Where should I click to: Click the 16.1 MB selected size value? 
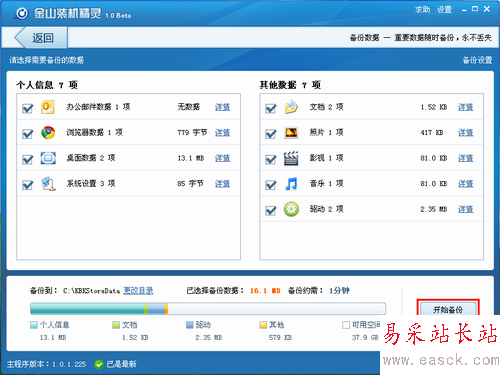265,291
